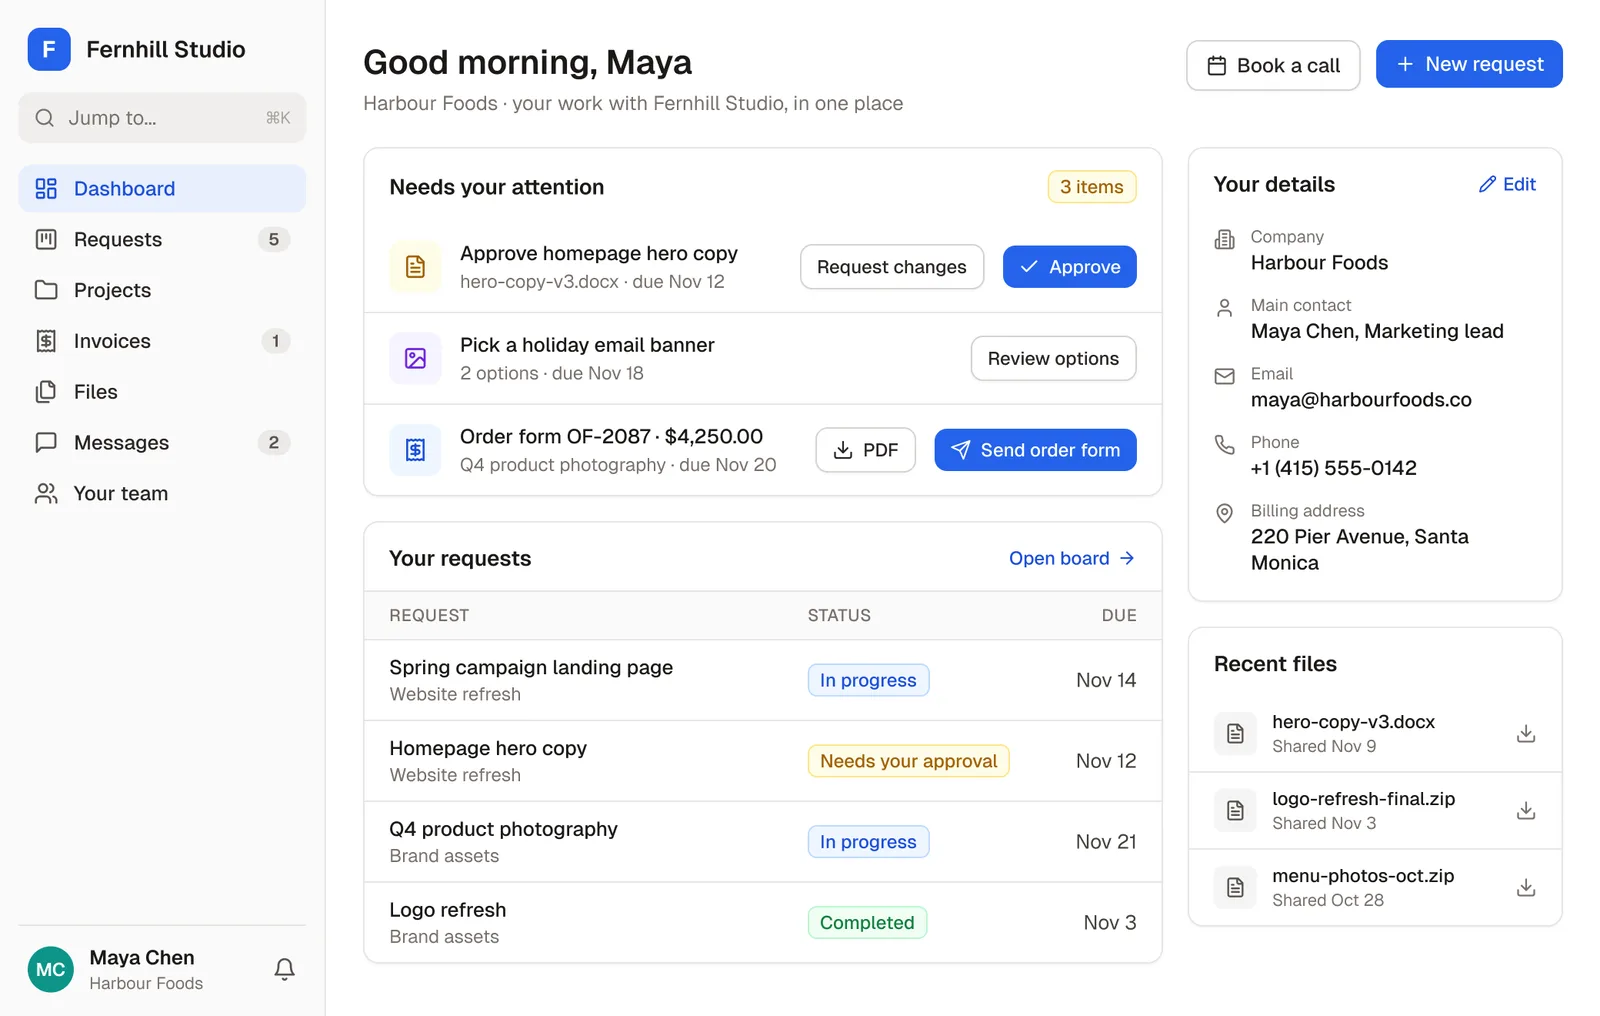Click the 220 Pier Avenue billing address

(x=1360, y=549)
